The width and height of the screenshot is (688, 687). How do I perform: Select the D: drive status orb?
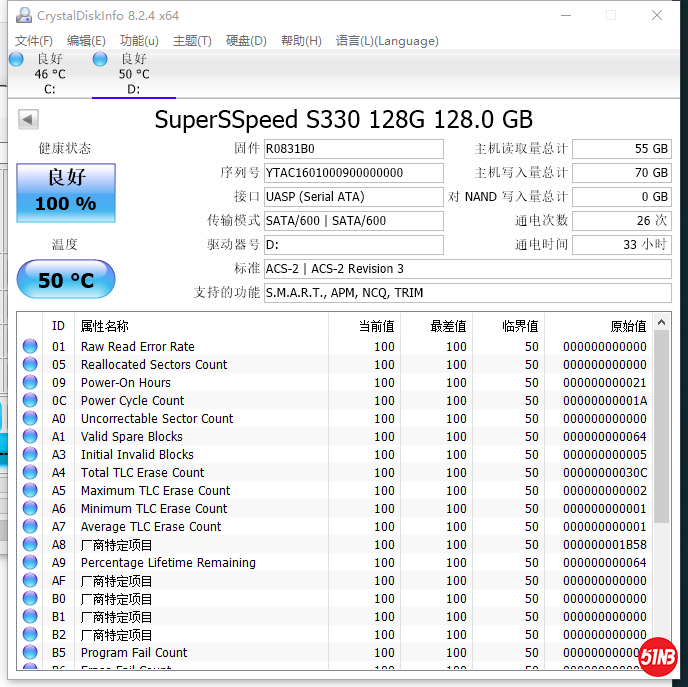coord(100,59)
